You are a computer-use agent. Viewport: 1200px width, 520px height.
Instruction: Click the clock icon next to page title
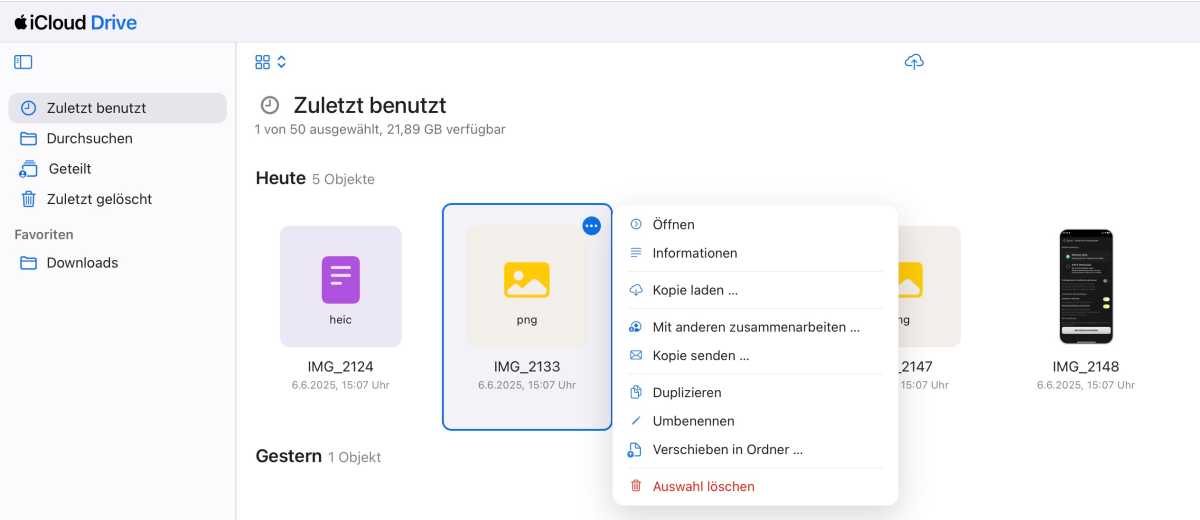[270, 105]
